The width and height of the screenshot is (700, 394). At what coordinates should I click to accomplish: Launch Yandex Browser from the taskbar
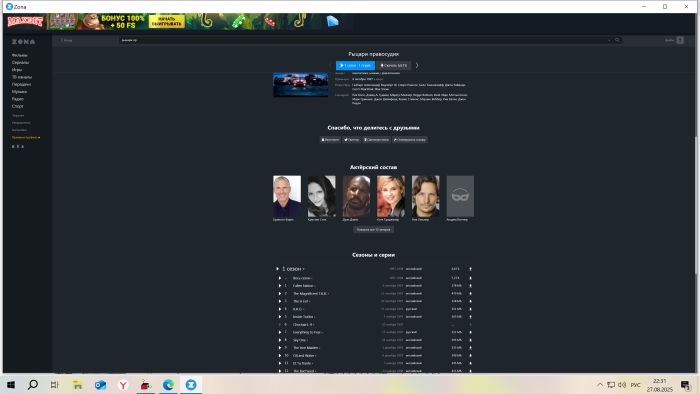[x=123, y=385]
